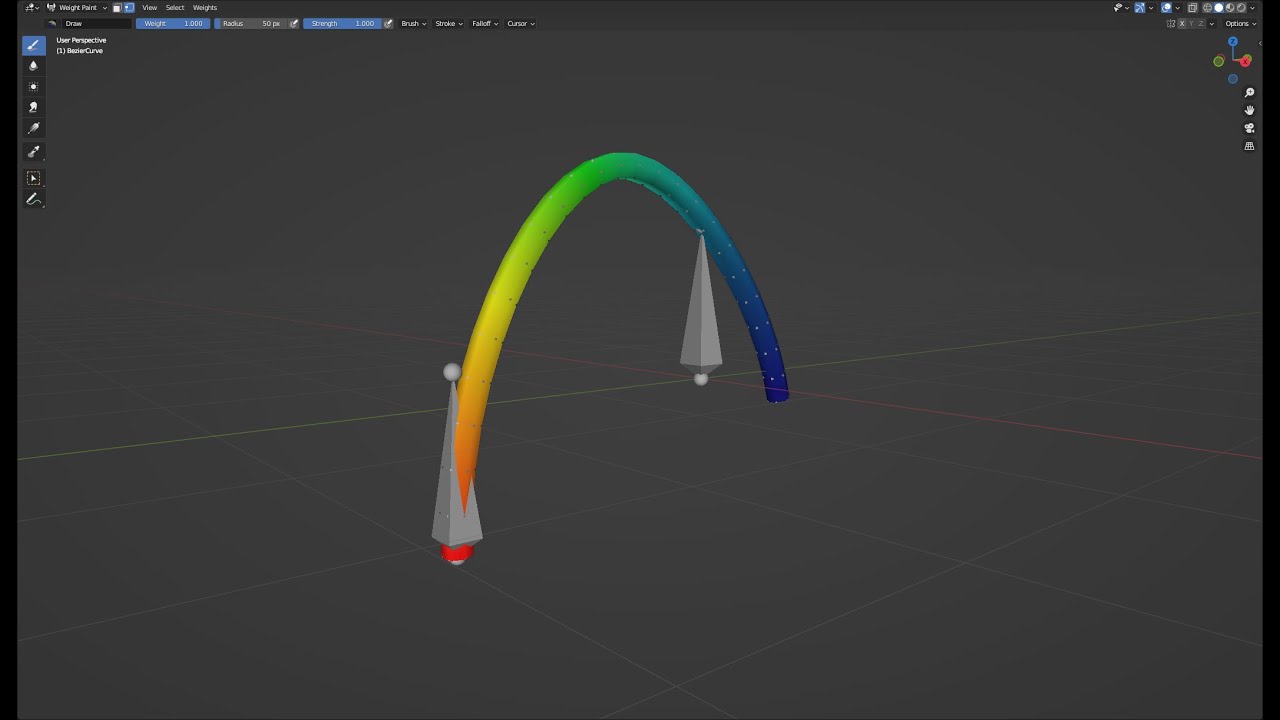This screenshot has height=720, width=1280.
Task: Switch perspective/orthographic grid icon
Action: coord(1249,146)
